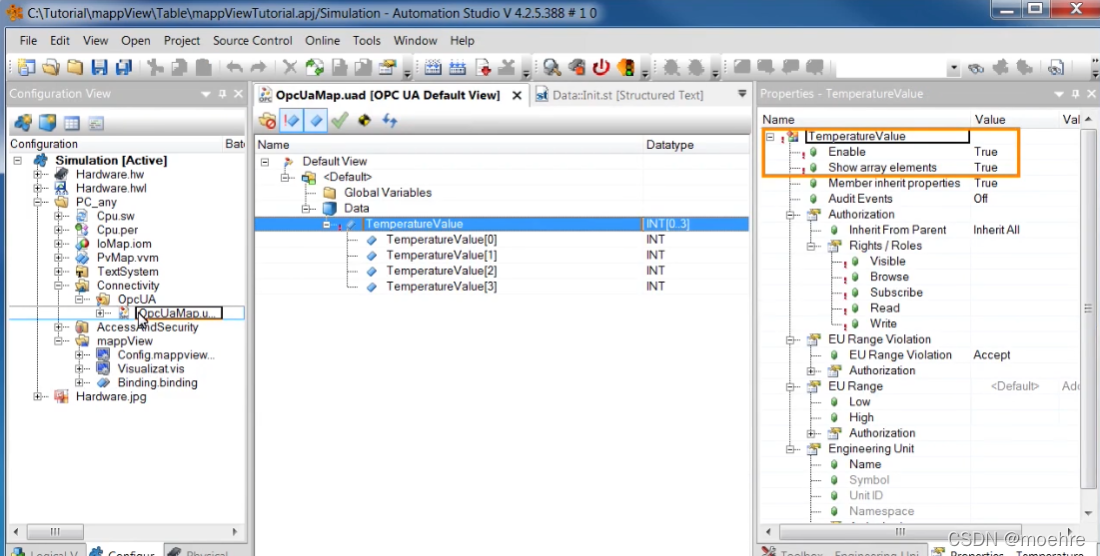Image resolution: width=1100 pixels, height=556 pixels.
Task: Click the Redo arrow icon
Action: [258, 67]
